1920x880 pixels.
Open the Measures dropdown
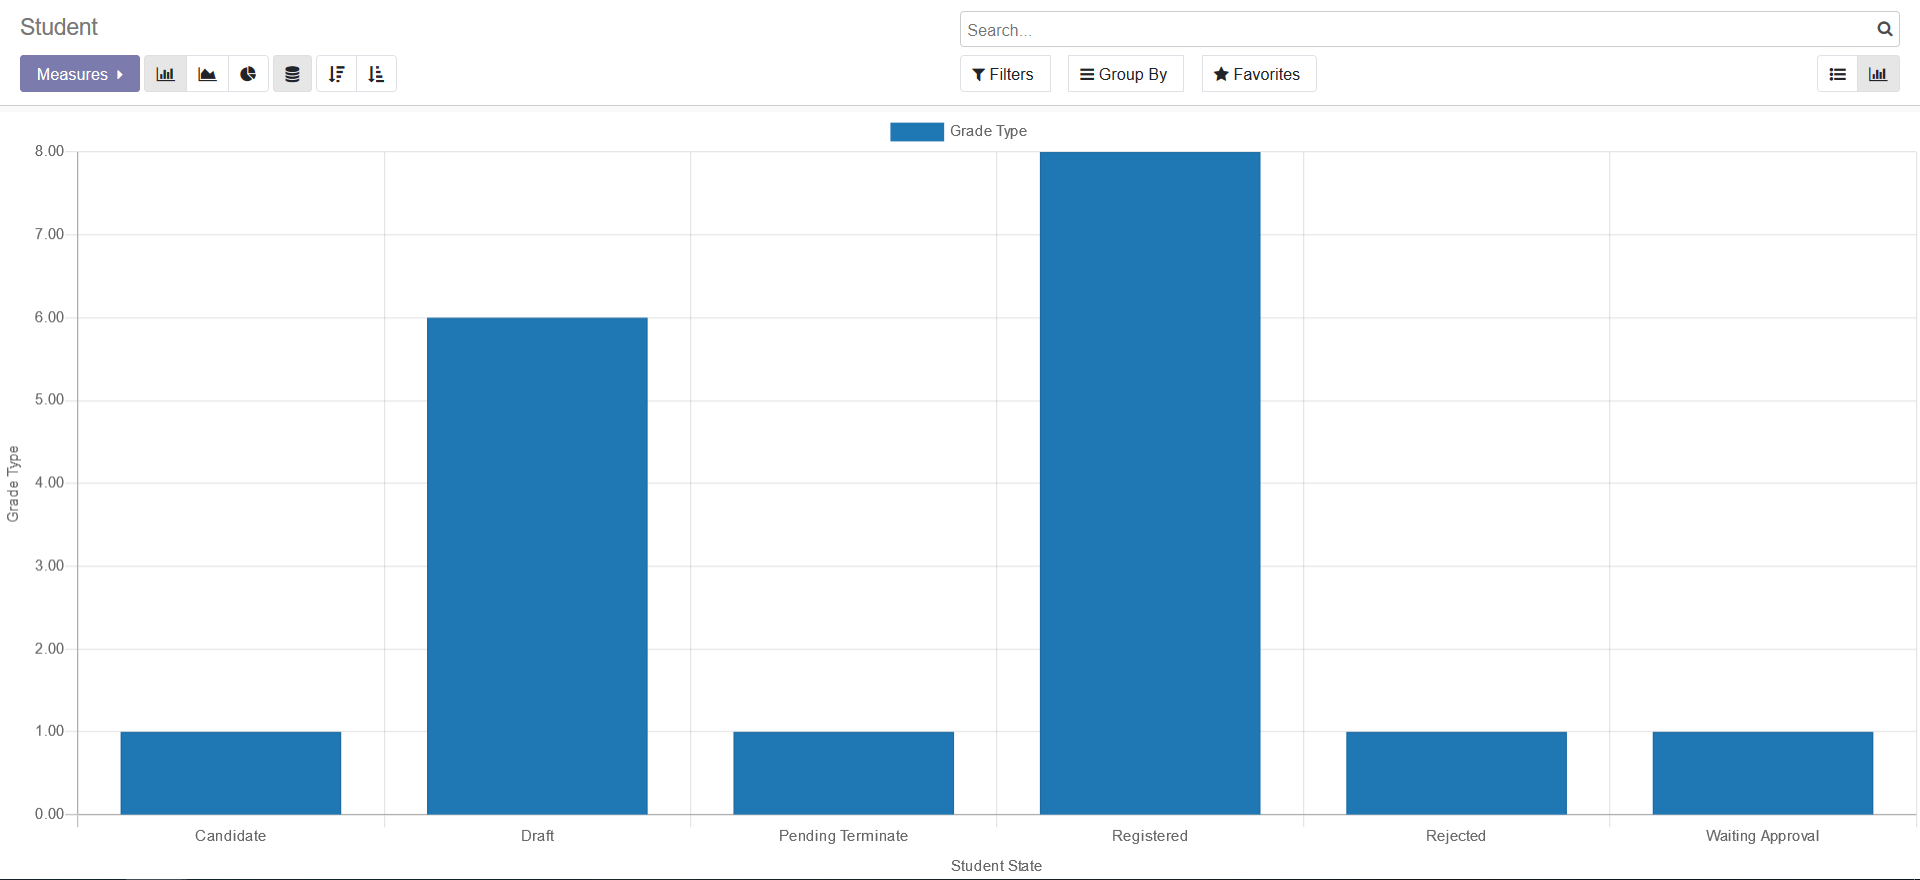pyautogui.click(x=80, y=74)
